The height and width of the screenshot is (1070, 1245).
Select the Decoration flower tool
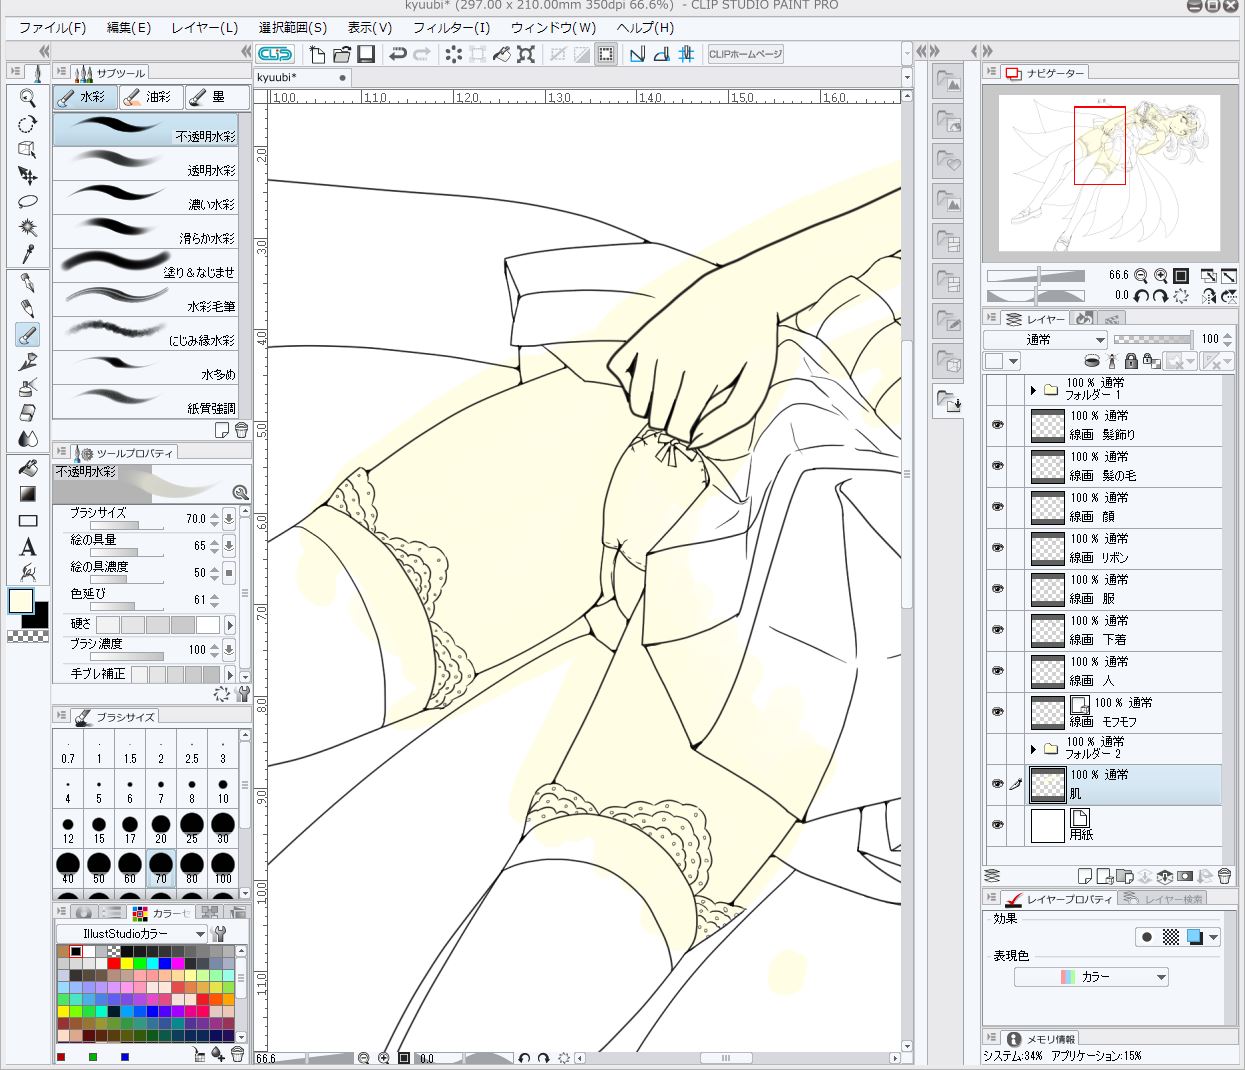click(28, 361)
